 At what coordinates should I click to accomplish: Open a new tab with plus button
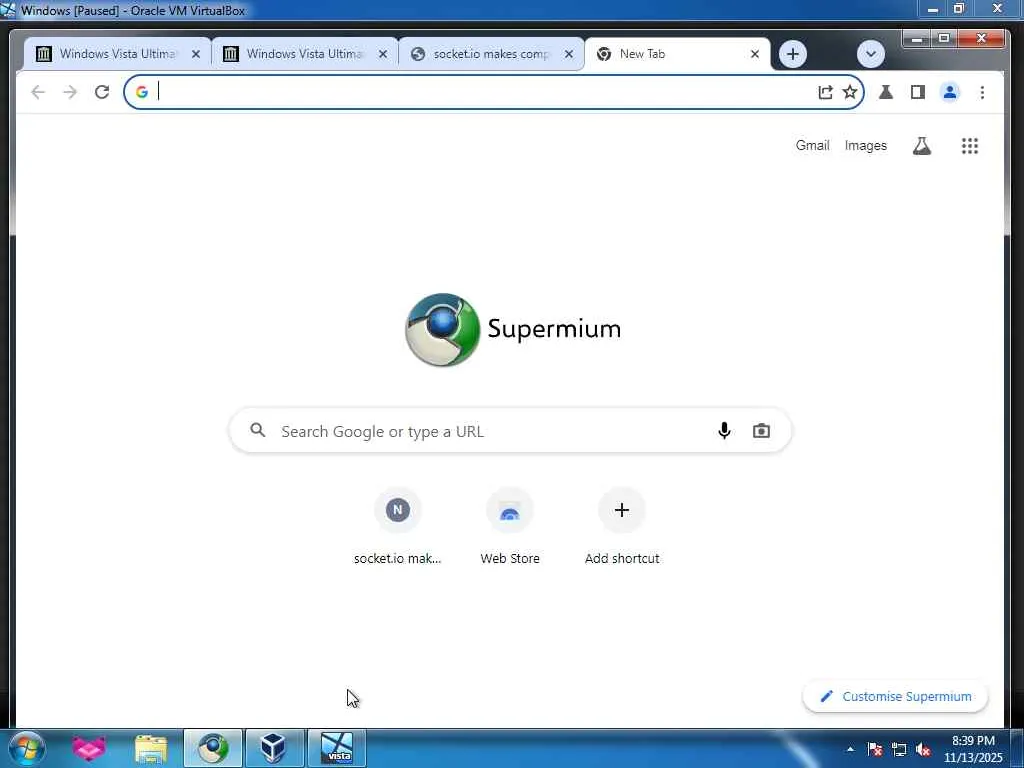pos(793,54)
